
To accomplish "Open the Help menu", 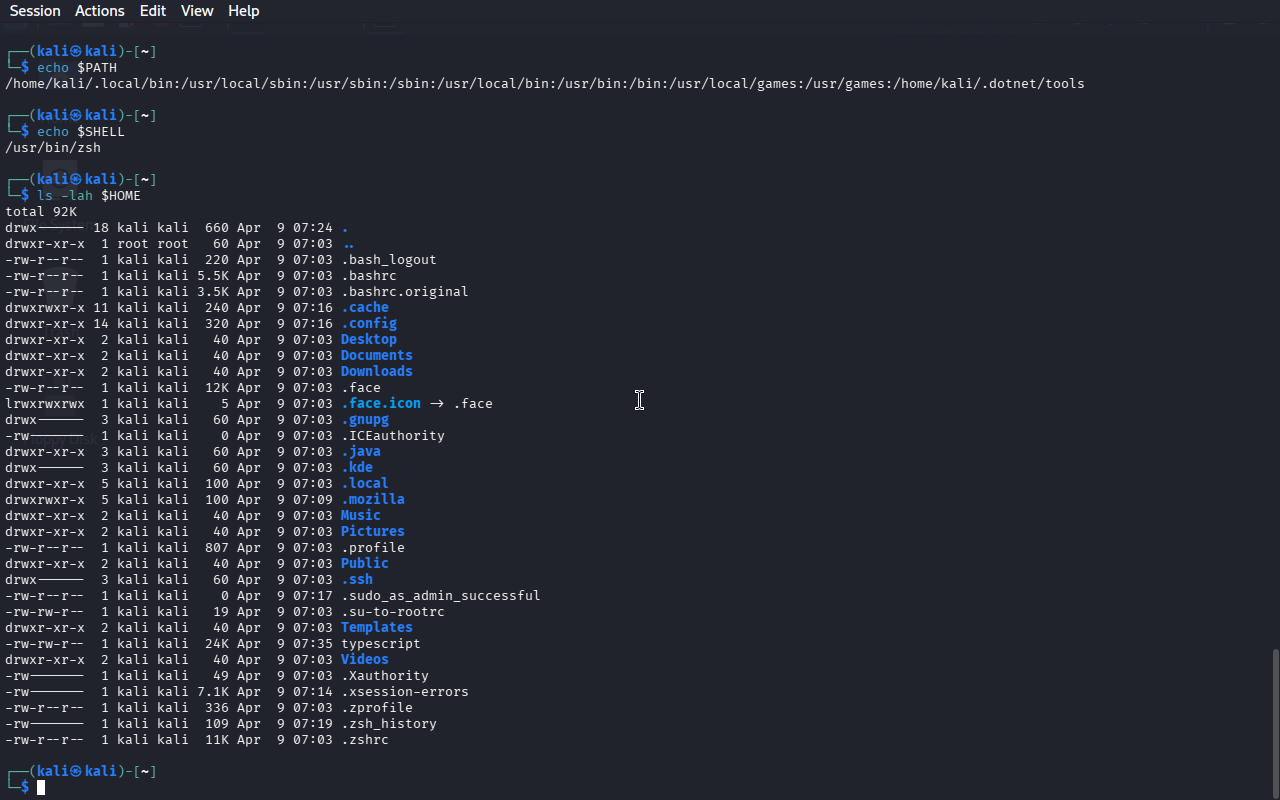I will coord(243,11).
